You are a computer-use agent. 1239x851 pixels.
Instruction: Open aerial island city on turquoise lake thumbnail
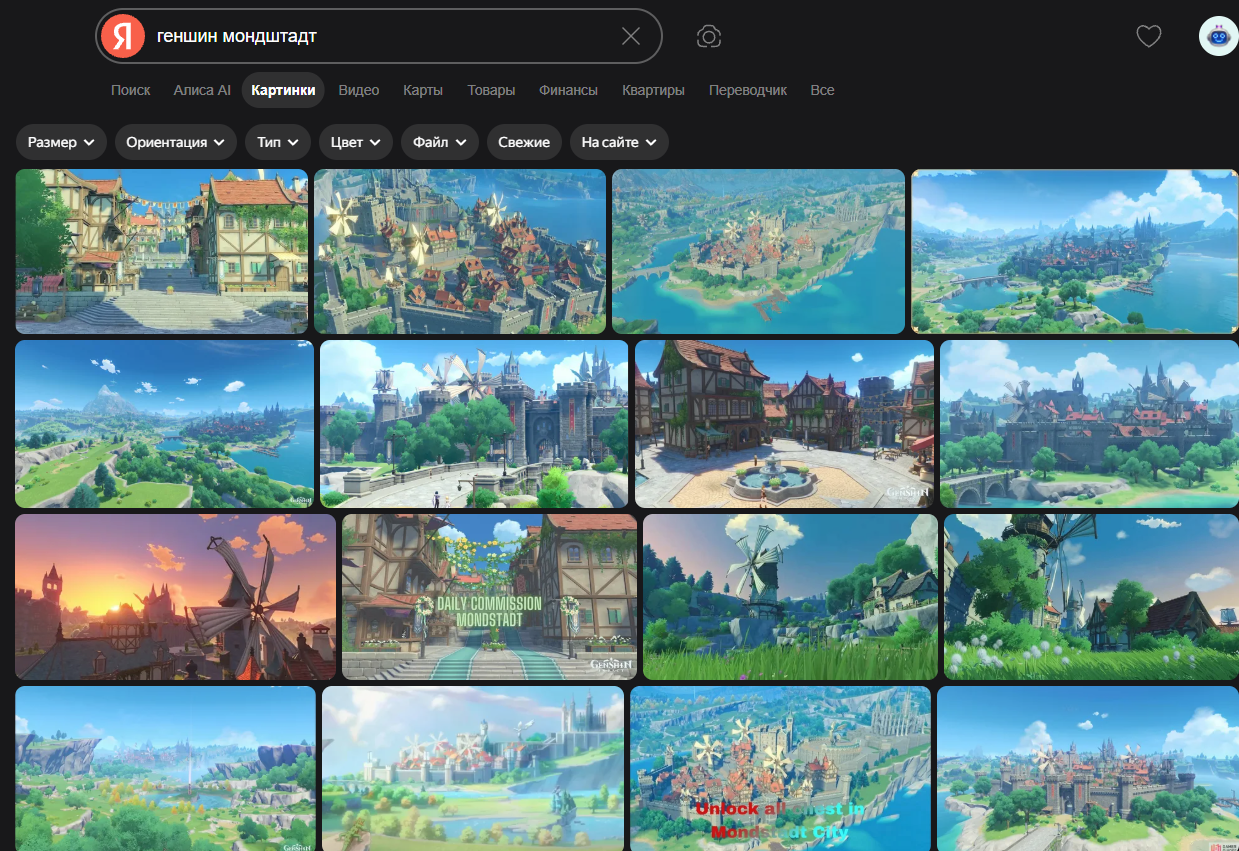758,251
